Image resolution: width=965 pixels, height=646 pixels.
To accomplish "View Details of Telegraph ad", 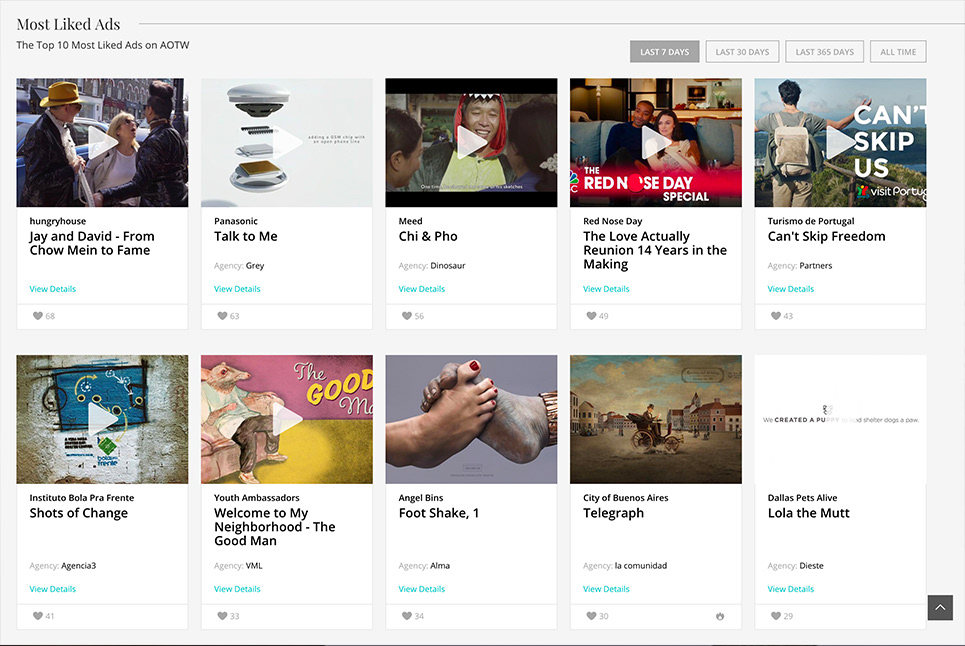I will 606,589.
